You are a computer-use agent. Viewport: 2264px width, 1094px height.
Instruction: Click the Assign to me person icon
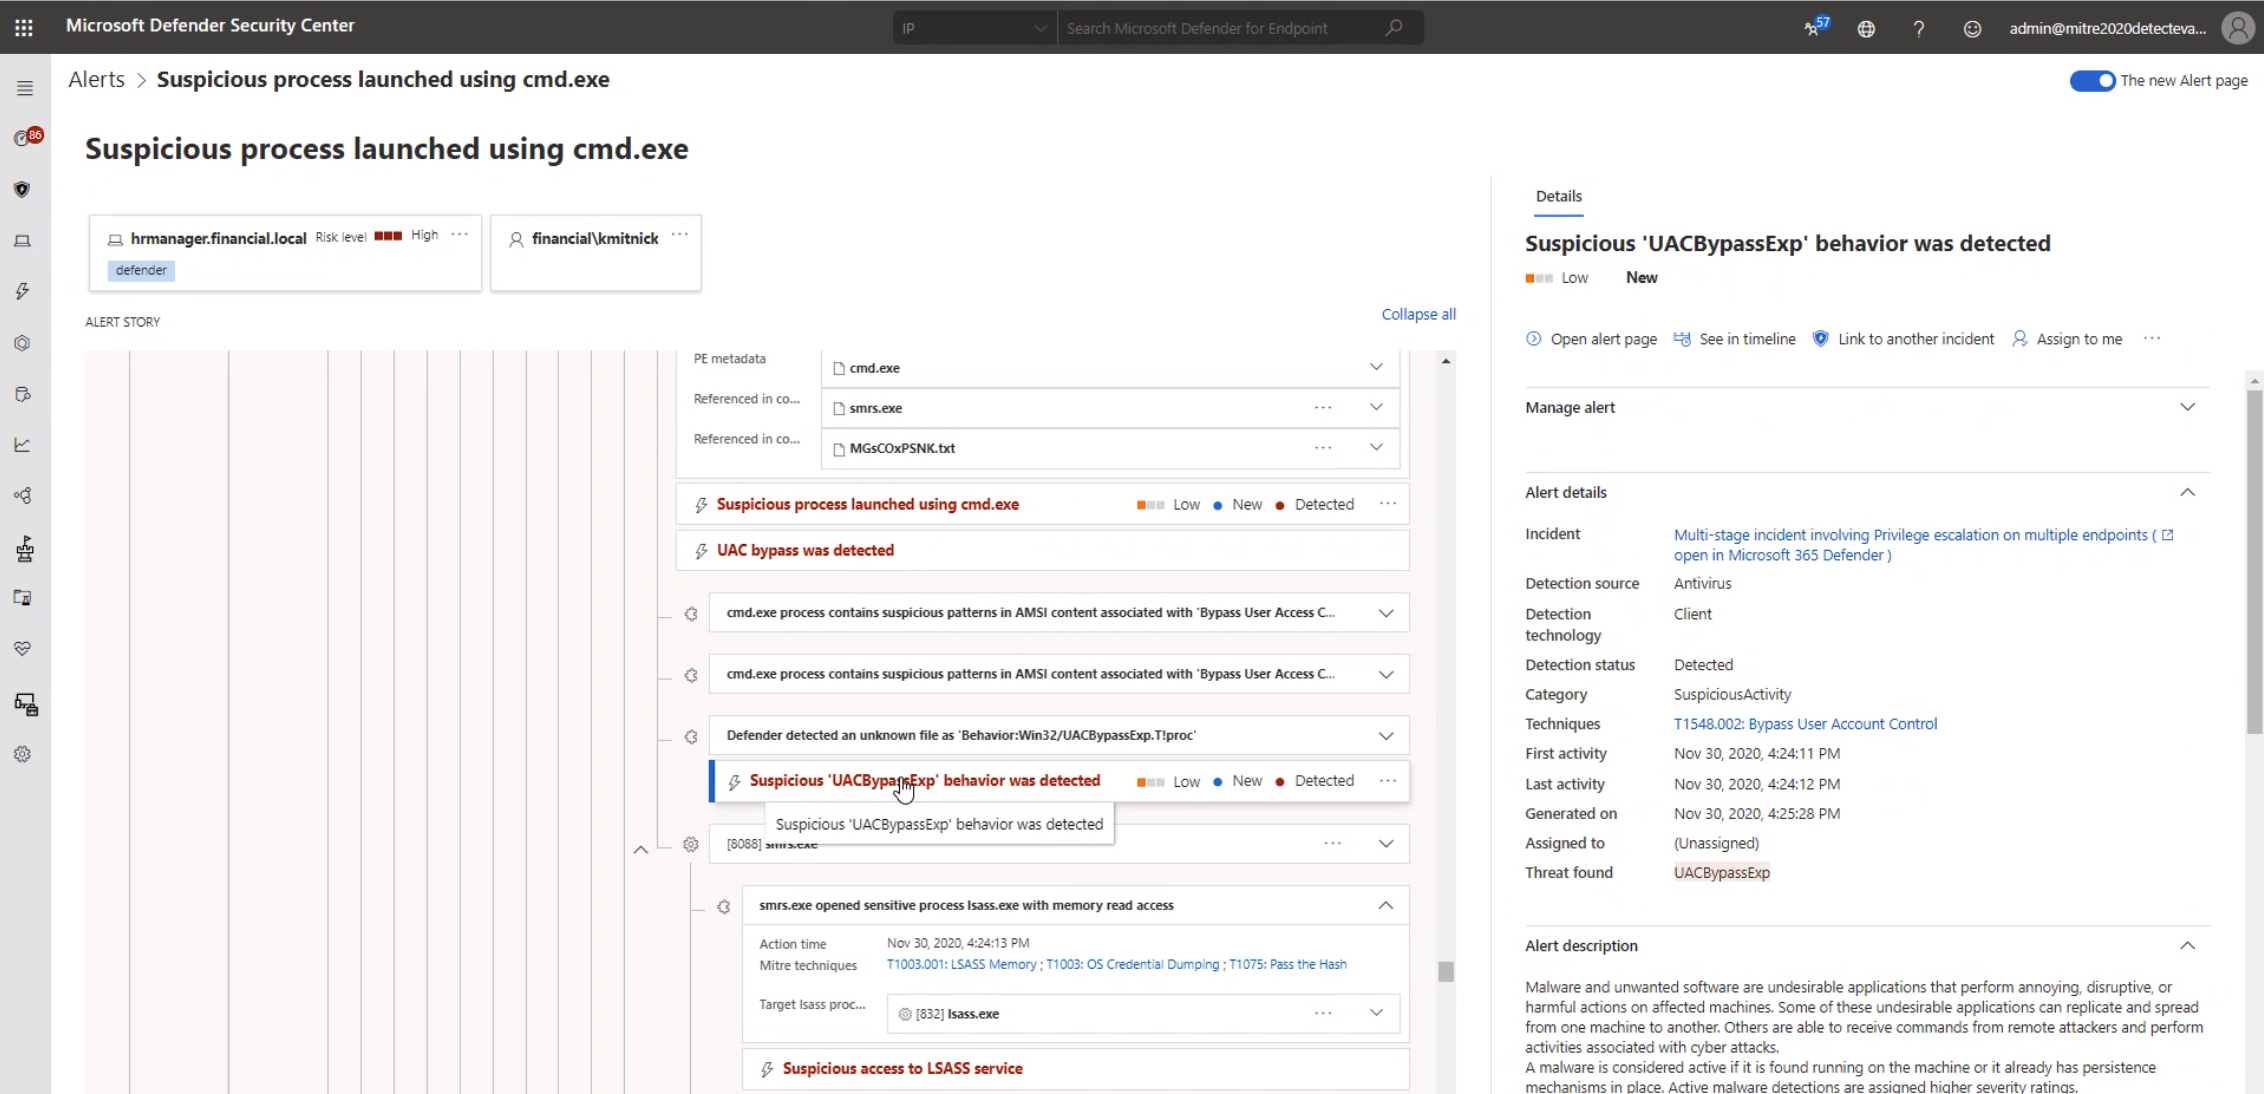2020,339
